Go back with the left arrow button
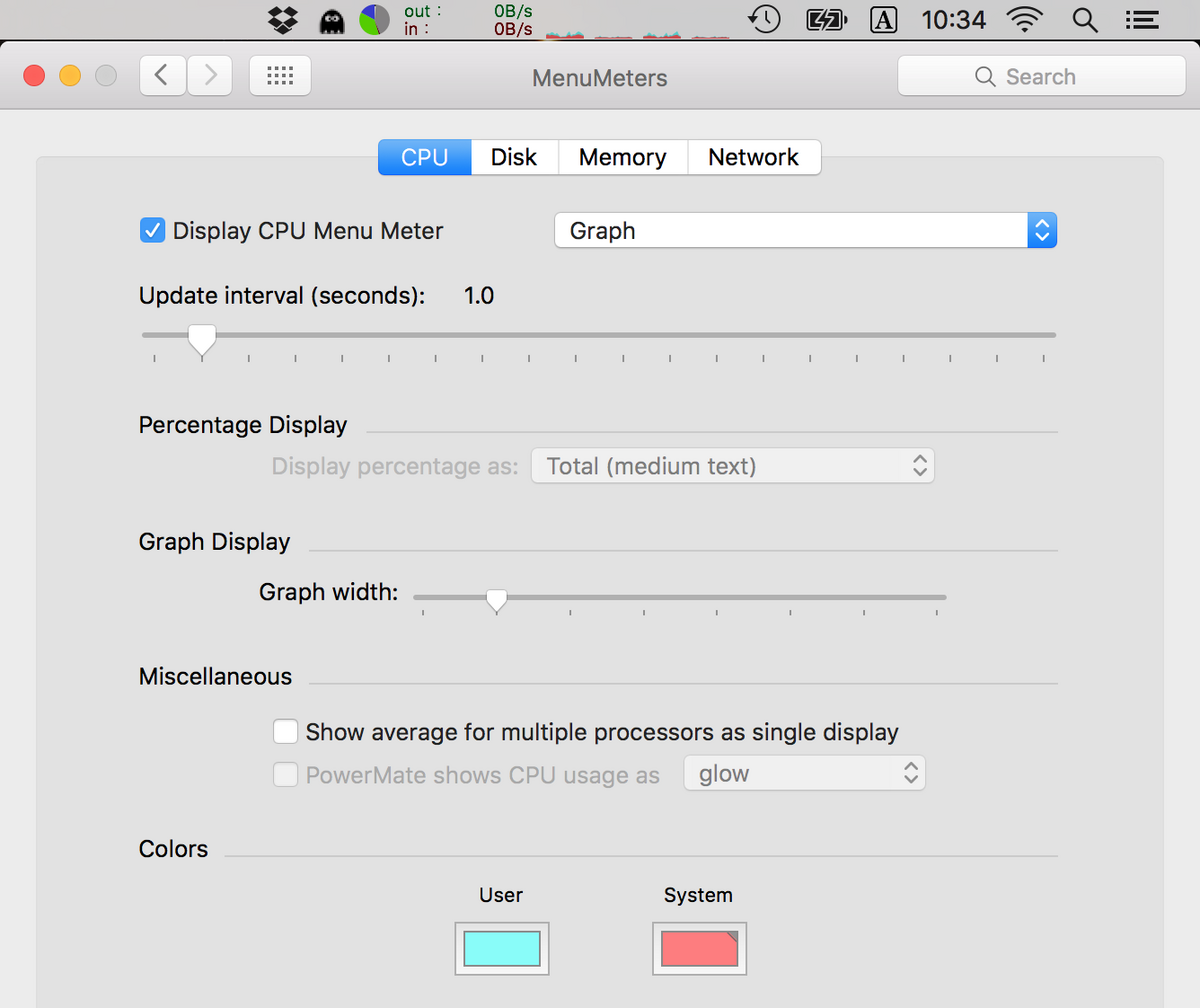Image resolution: width=1200 pixels, height=1008 pixels. click(162, 76)
